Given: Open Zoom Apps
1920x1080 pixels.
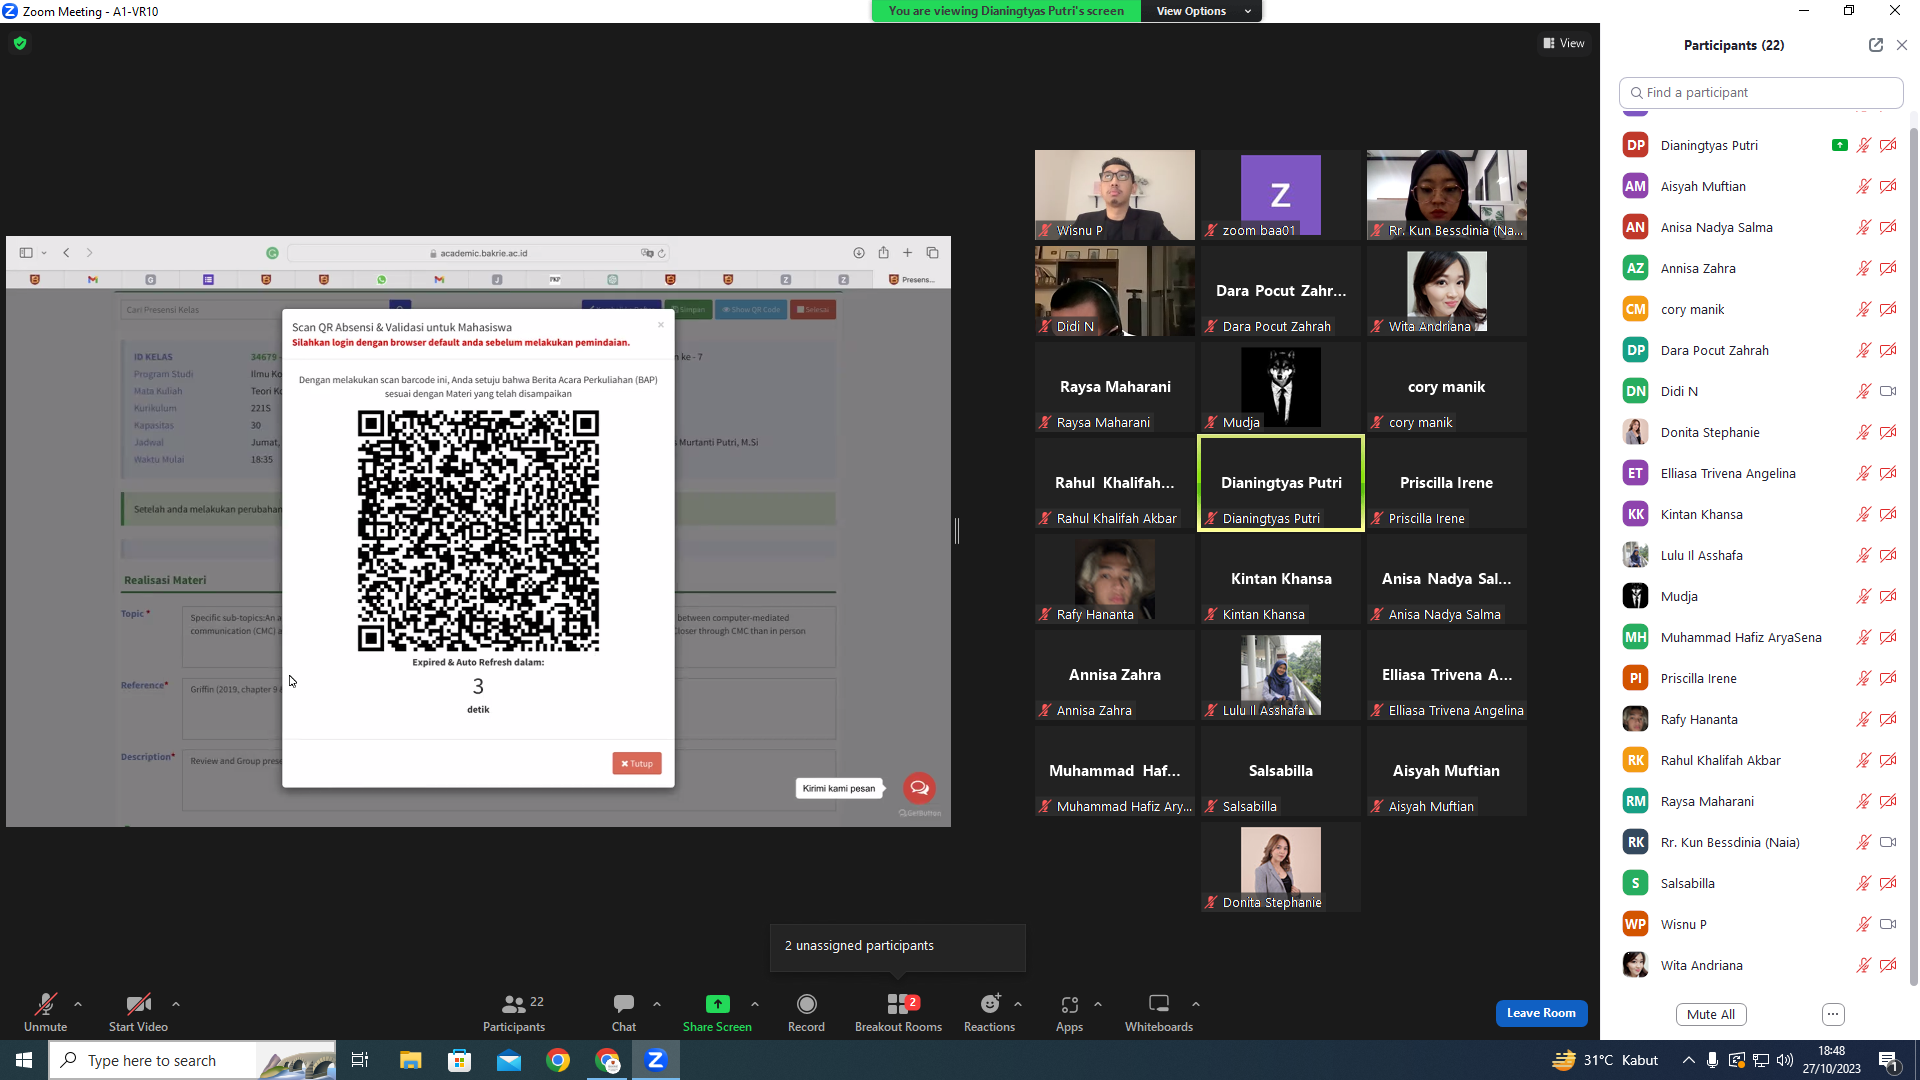Looking at the screenshot, I should (1069, 1012).
